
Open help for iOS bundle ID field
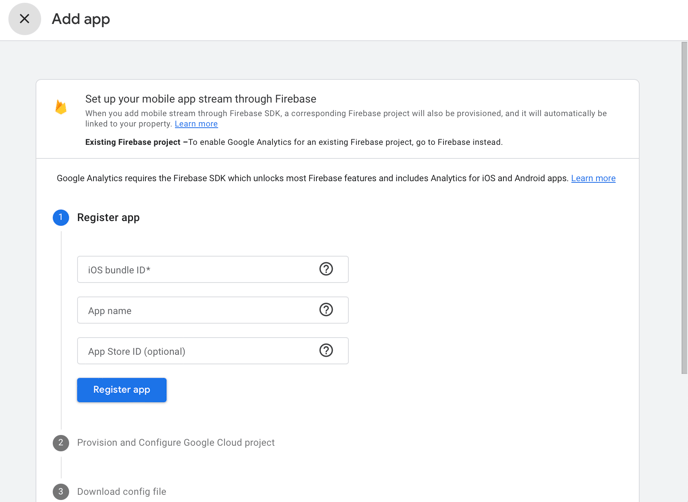pos(326,269)
